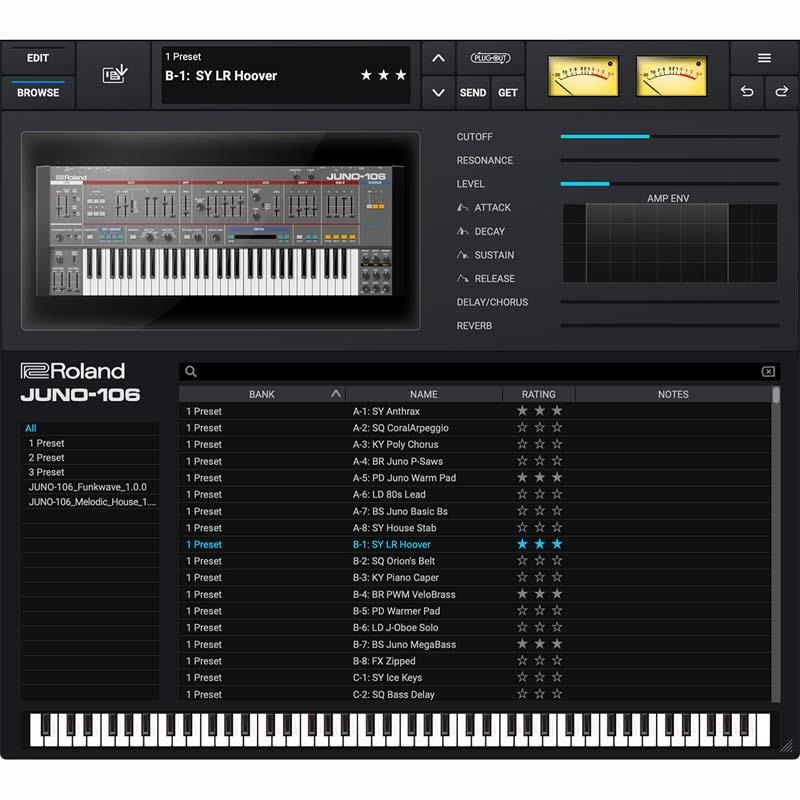Image resolution: width=800 pixels, height=800 pixels.
Task: Click the Sustain envelope icon
Action: click(x=463, y=255)
